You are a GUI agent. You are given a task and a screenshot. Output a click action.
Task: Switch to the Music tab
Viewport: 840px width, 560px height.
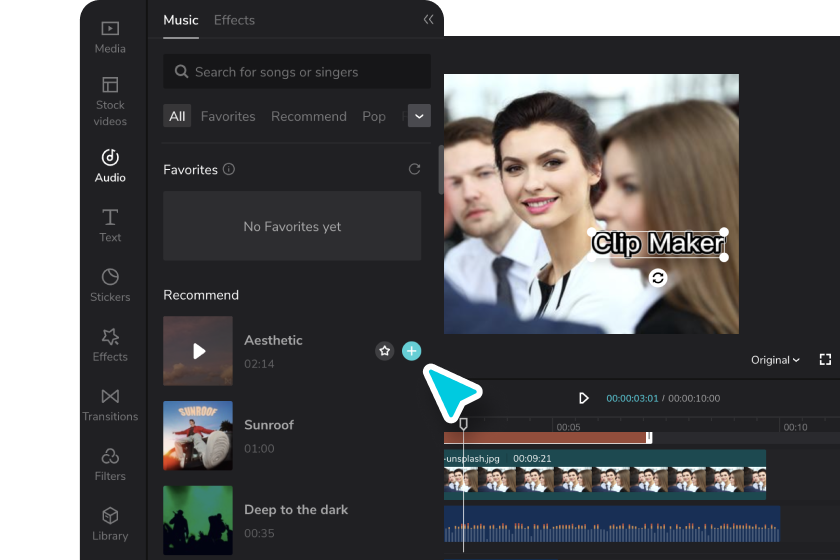pyautogui.click(x=181, y=20)
